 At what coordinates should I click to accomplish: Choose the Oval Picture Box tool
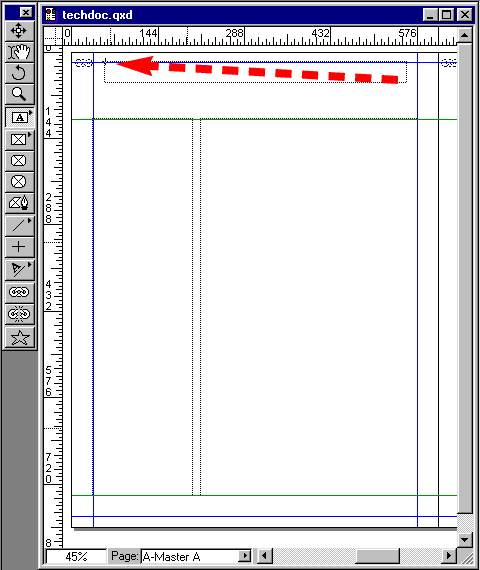[20, 182]
